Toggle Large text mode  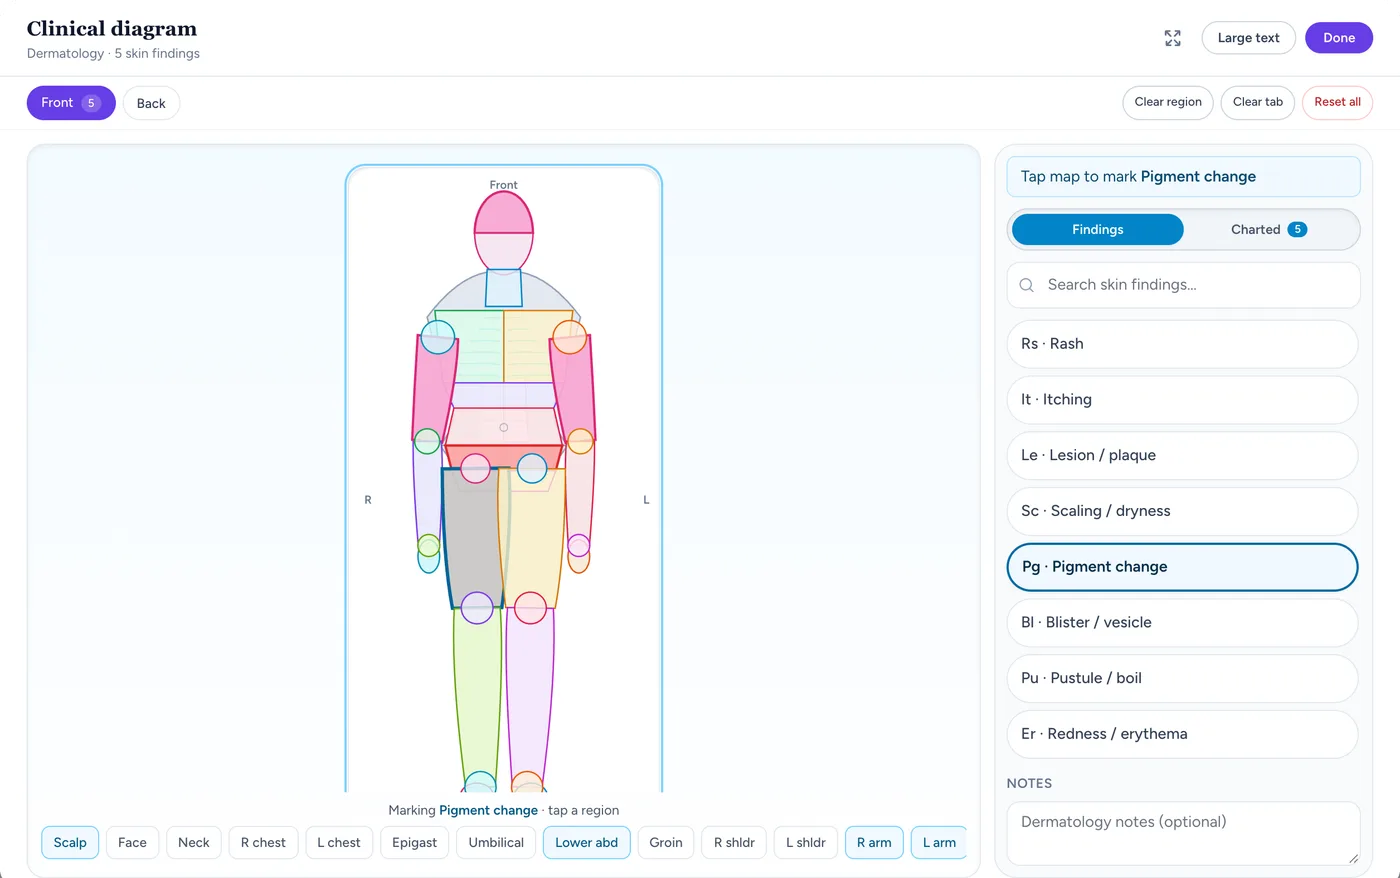[1248, 38]
